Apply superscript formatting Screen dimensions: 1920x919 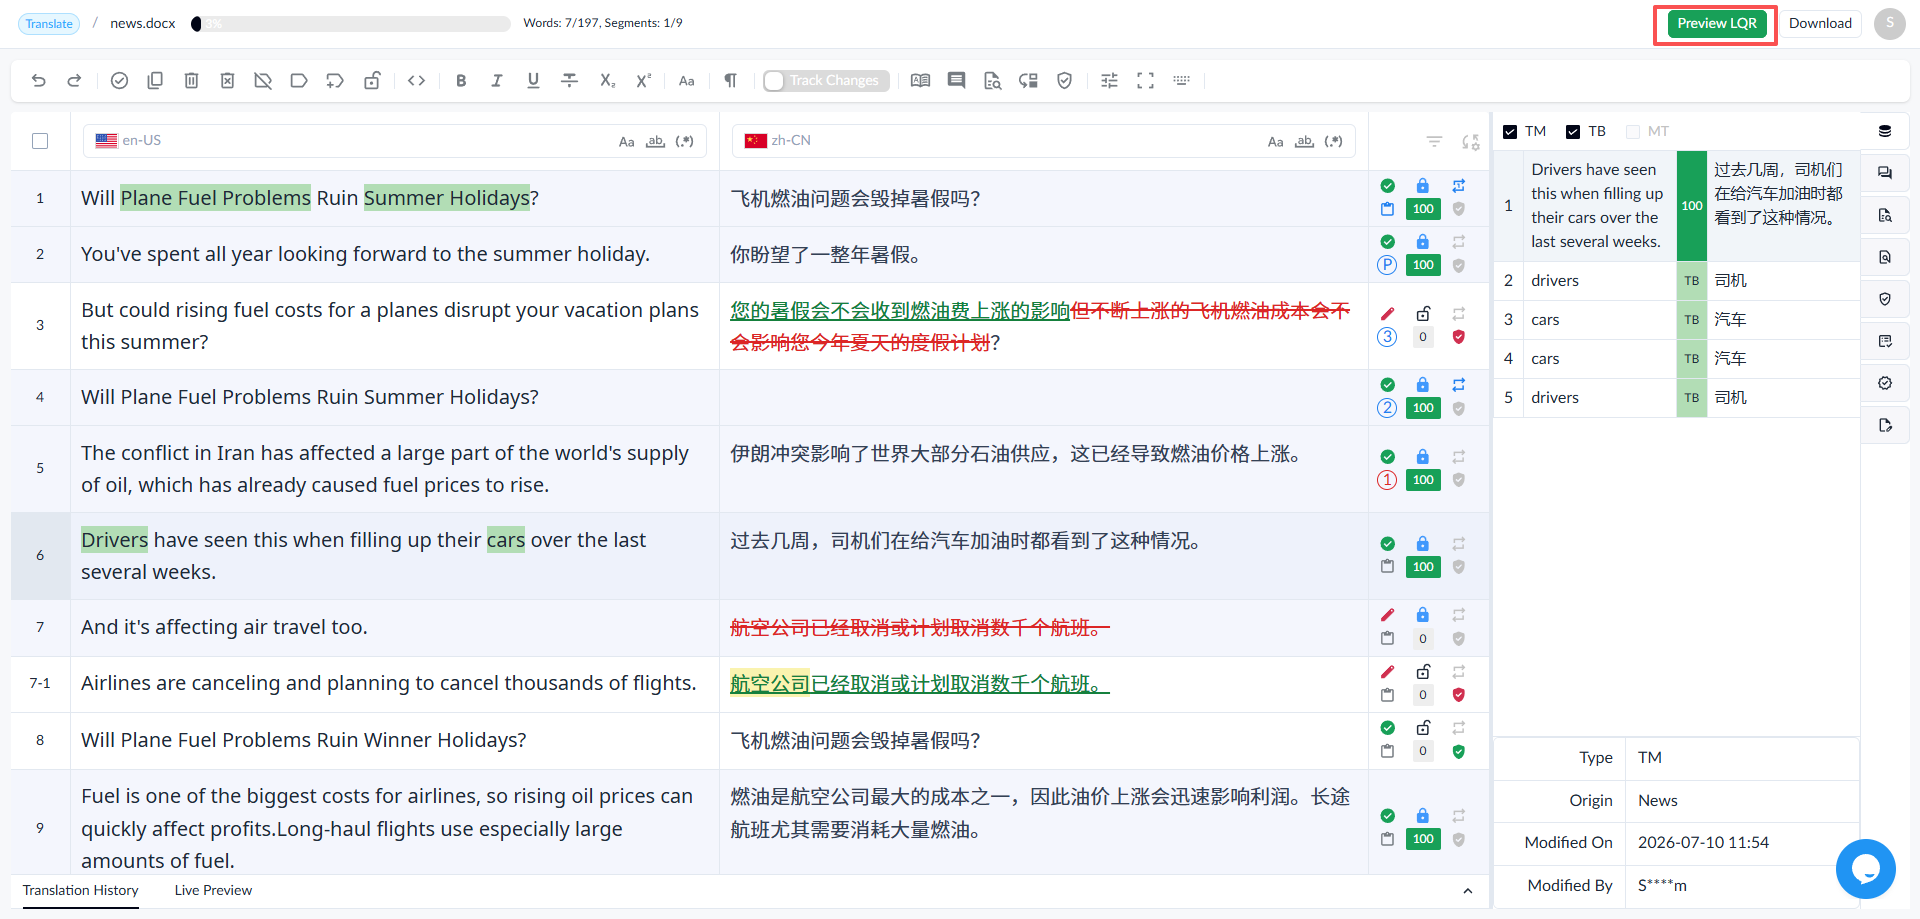click(x=643, y=81)
